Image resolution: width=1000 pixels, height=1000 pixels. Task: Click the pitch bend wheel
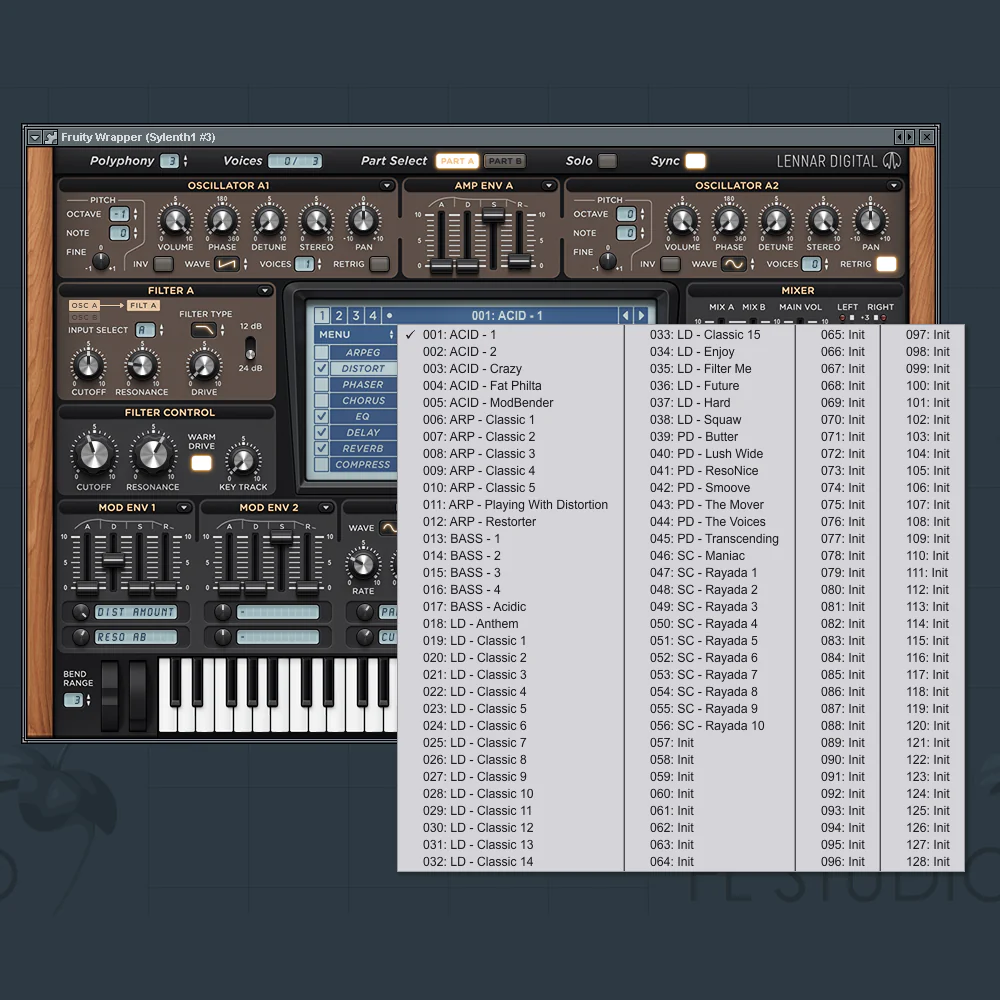tap(110, 695)
